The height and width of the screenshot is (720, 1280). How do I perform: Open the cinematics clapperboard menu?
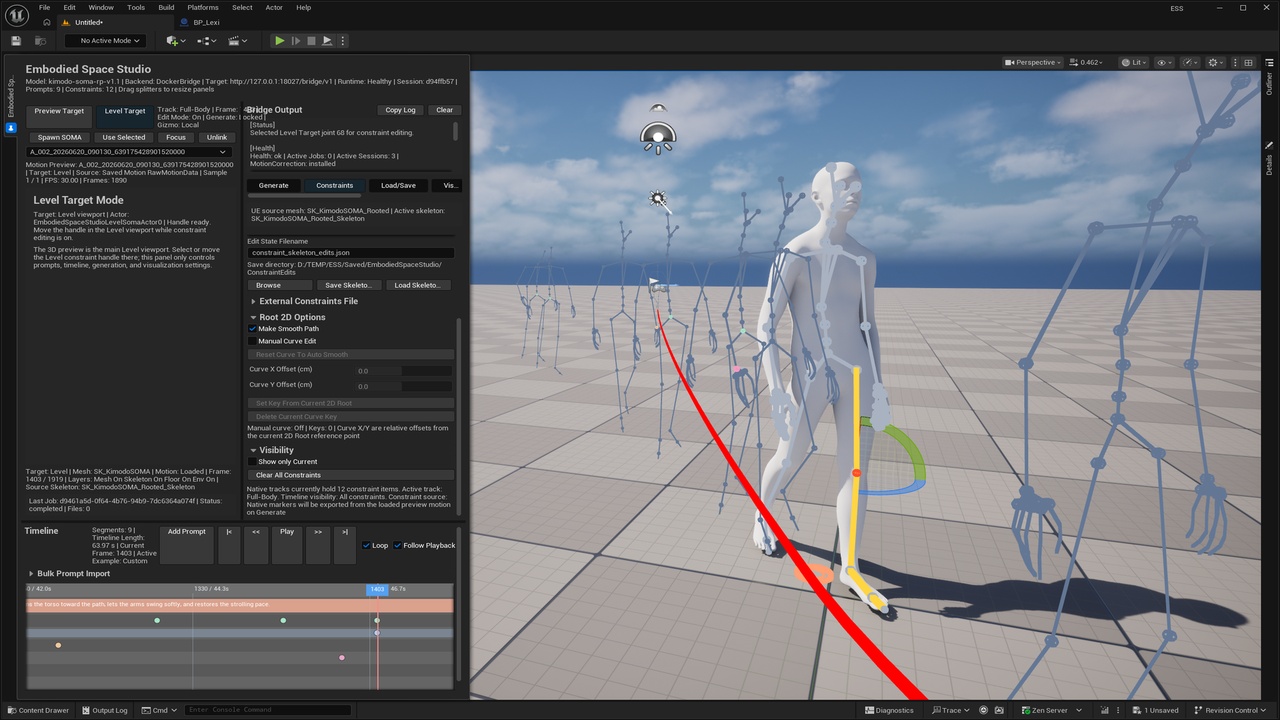click(x=238, y=41)
